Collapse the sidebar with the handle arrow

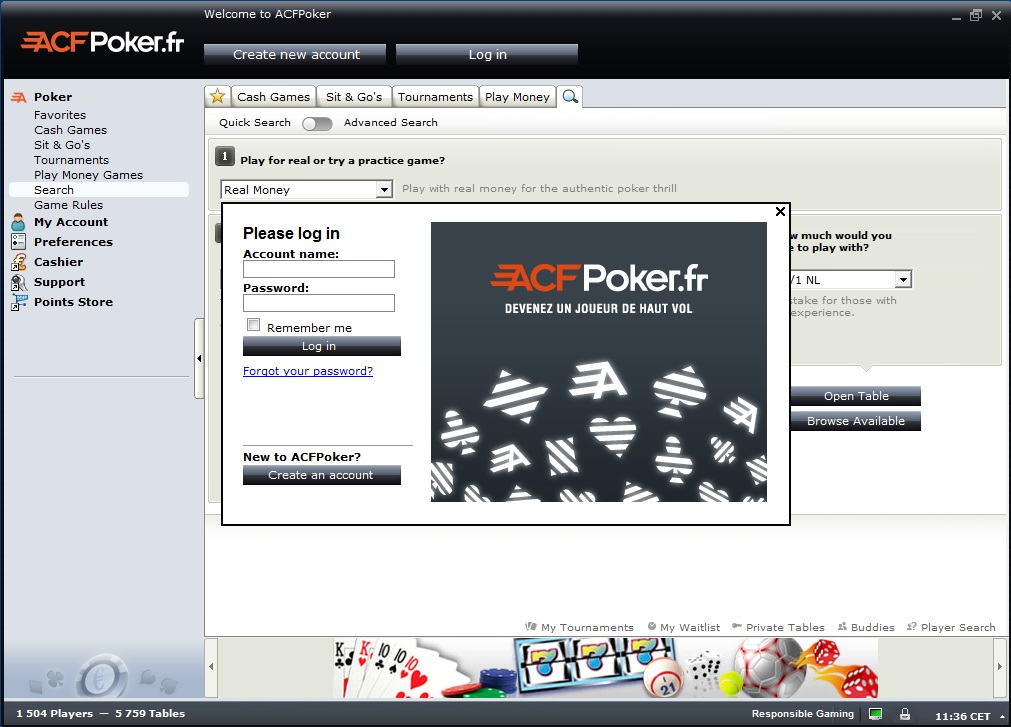(x=199, y=358)
